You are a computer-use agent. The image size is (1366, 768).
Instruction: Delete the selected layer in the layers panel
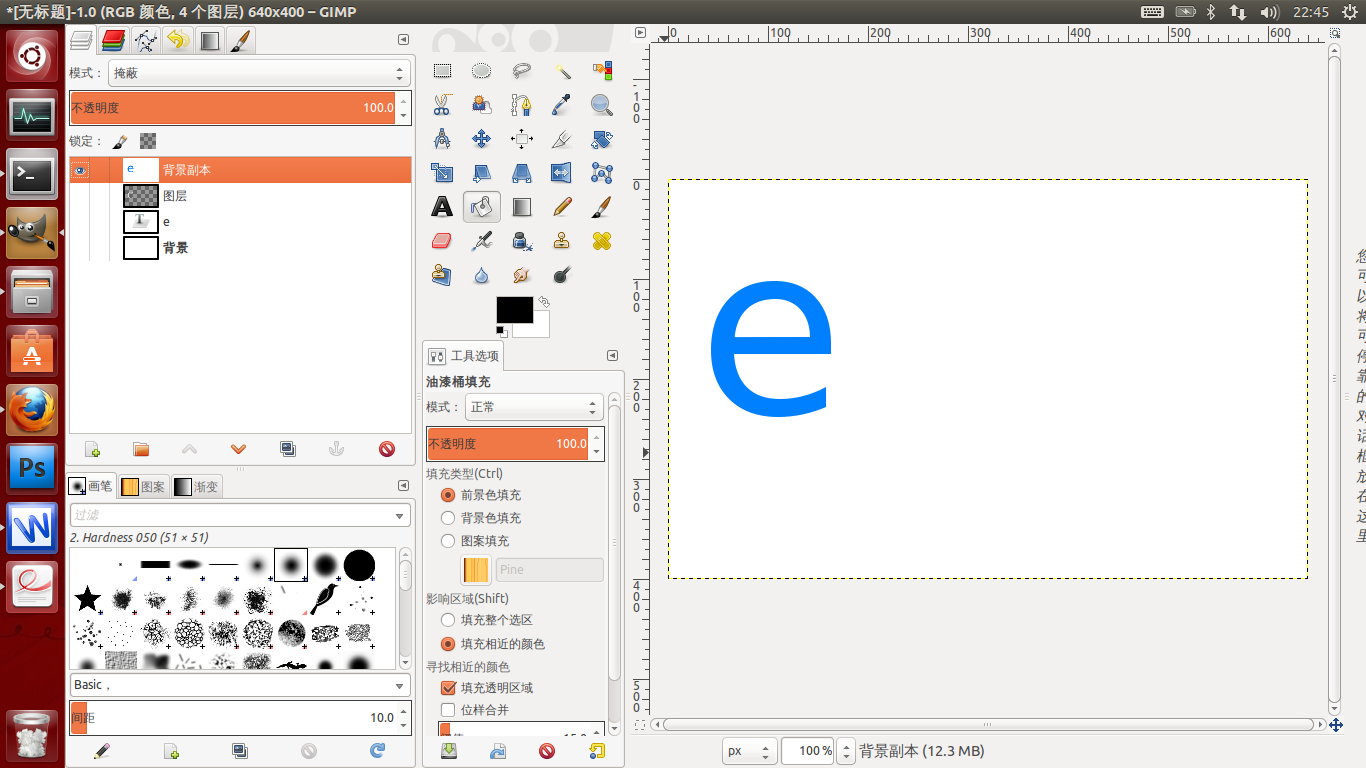point(387,449)
